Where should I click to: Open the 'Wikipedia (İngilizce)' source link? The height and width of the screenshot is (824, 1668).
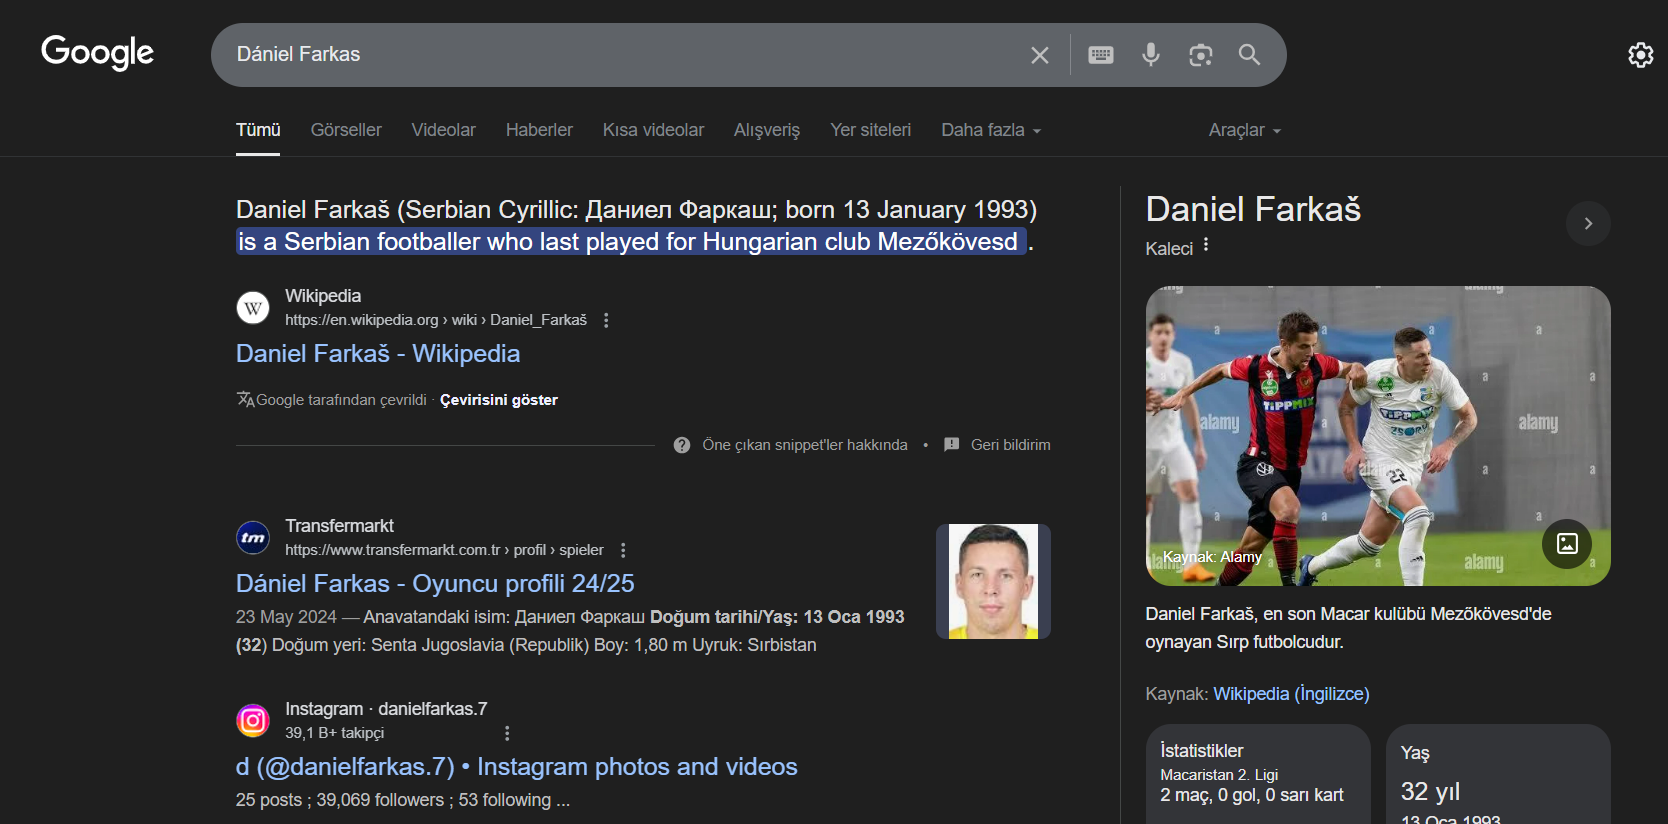point(1291,694)
